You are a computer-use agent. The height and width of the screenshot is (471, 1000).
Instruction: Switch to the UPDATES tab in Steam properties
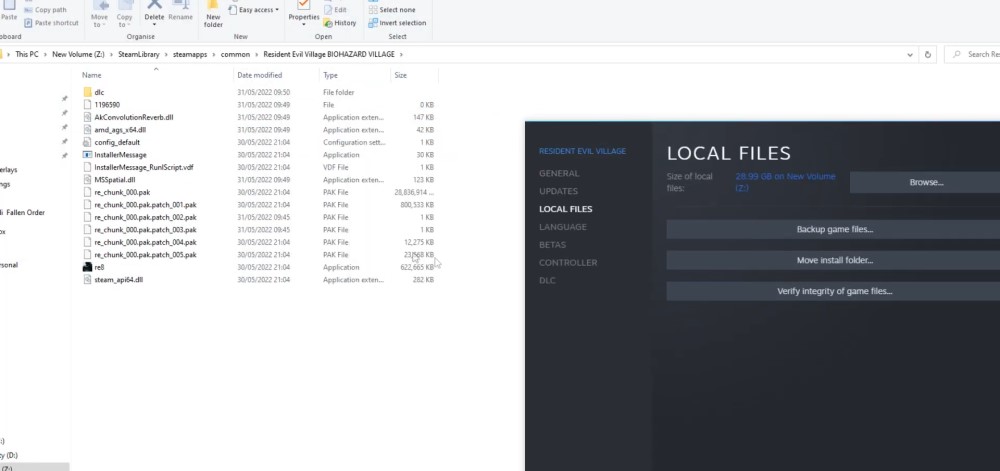coord(558,191)
